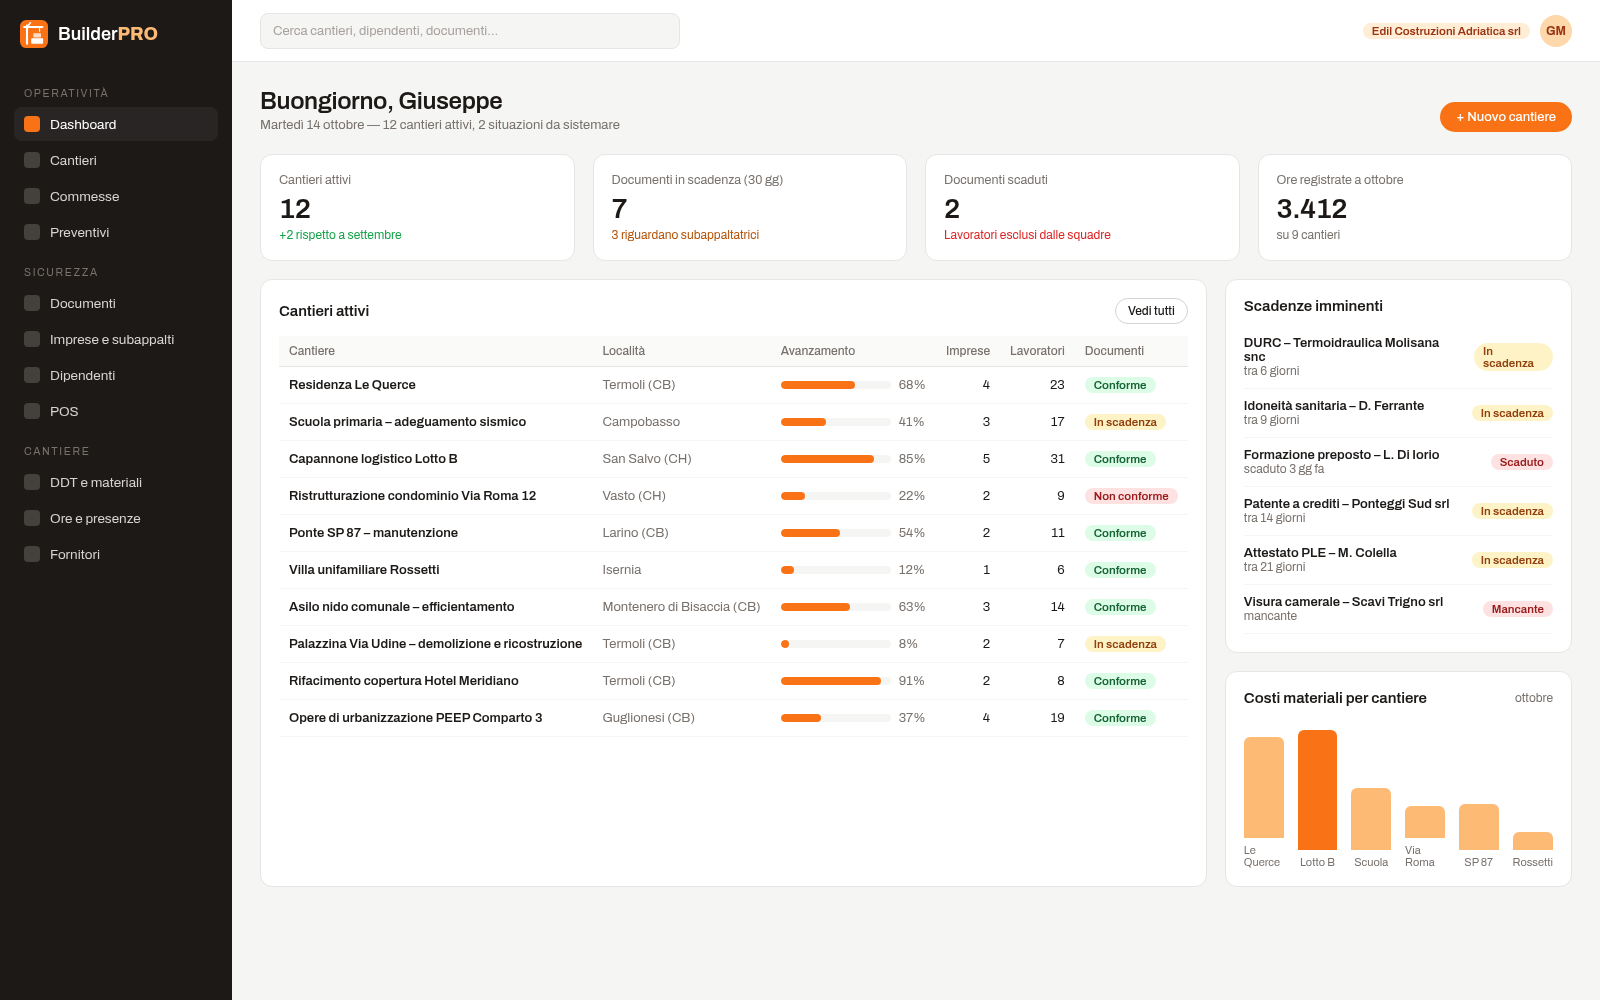Click In scadenza badge for Scuola primaria
The image size is (1600, 1000).
tap(1125, 422)
